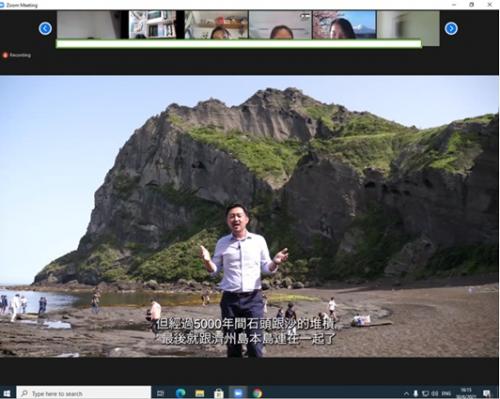Click the Windows Start button
Screen dimensions: 500x399
6,393
